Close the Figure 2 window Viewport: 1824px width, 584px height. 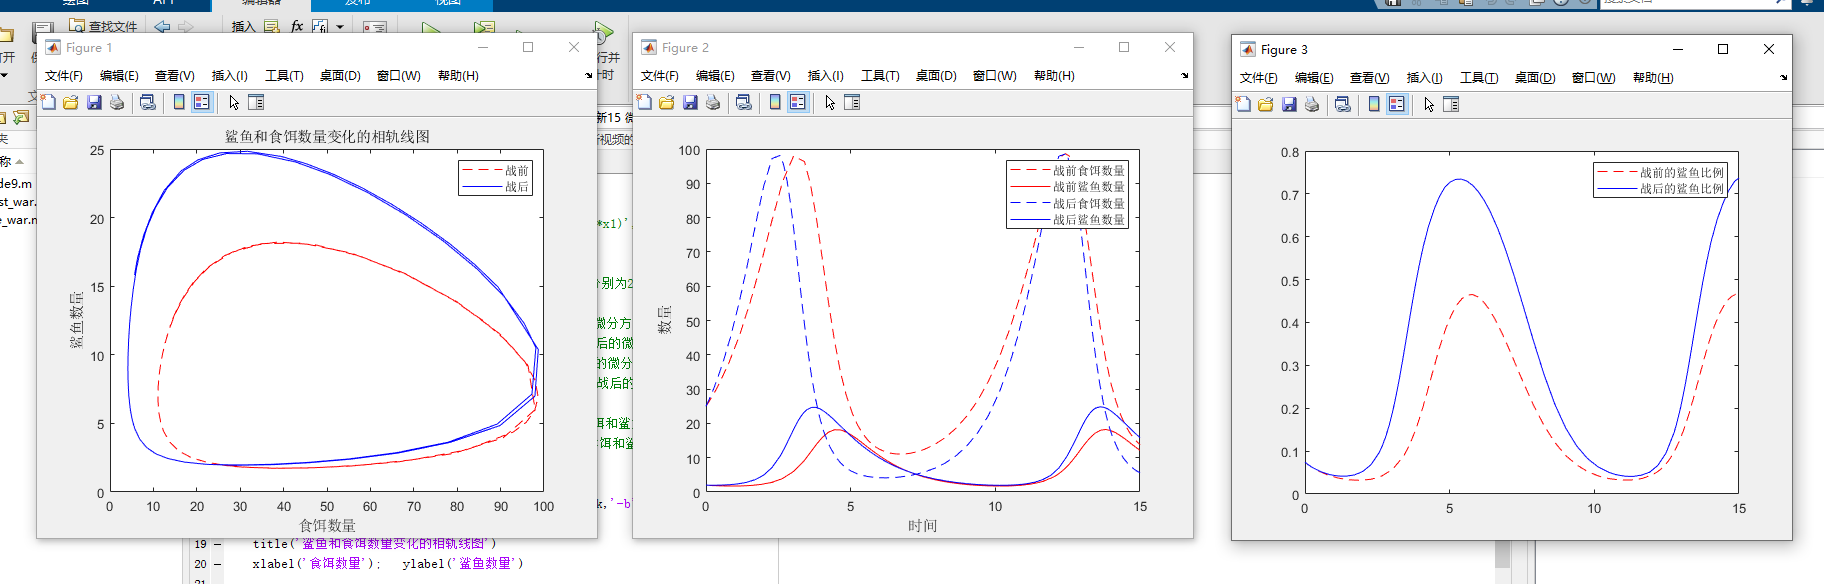tap(1170, 47)
